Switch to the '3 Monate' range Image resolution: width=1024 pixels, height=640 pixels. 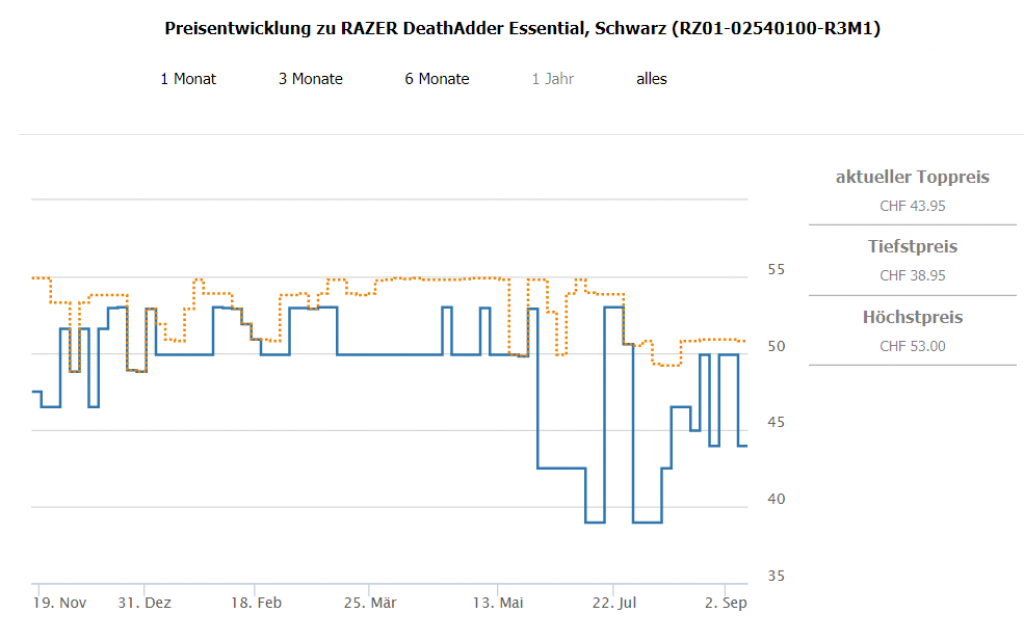(x=310, y=79)
